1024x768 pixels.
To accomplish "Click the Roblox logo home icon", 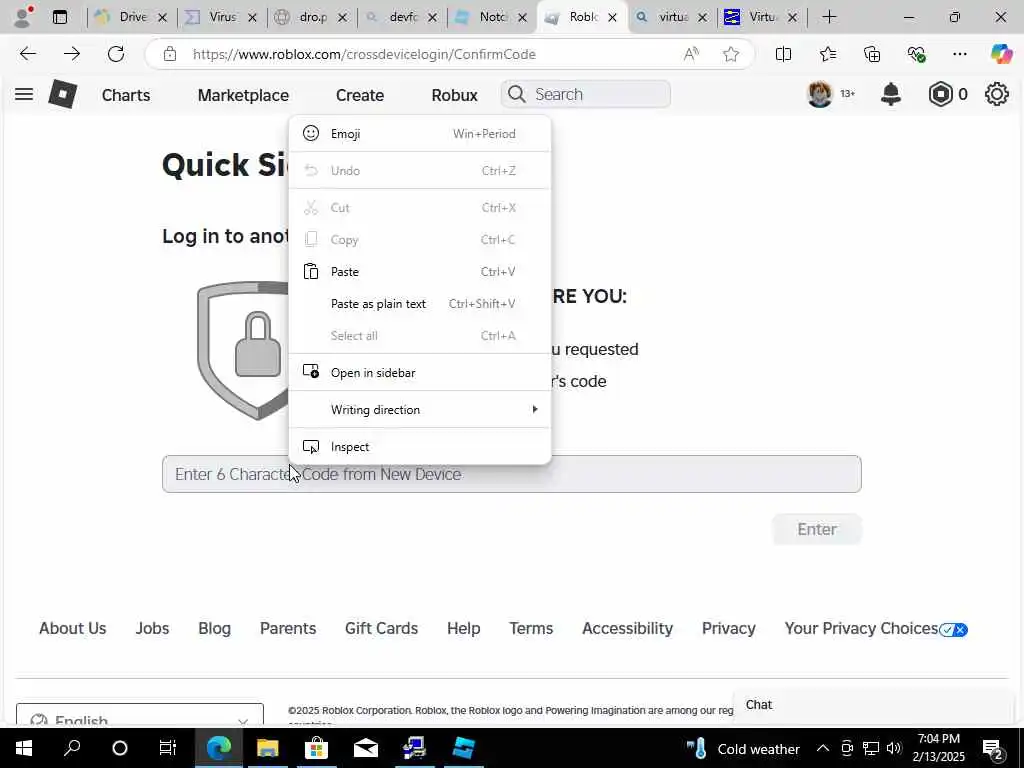I will point(63,95).
